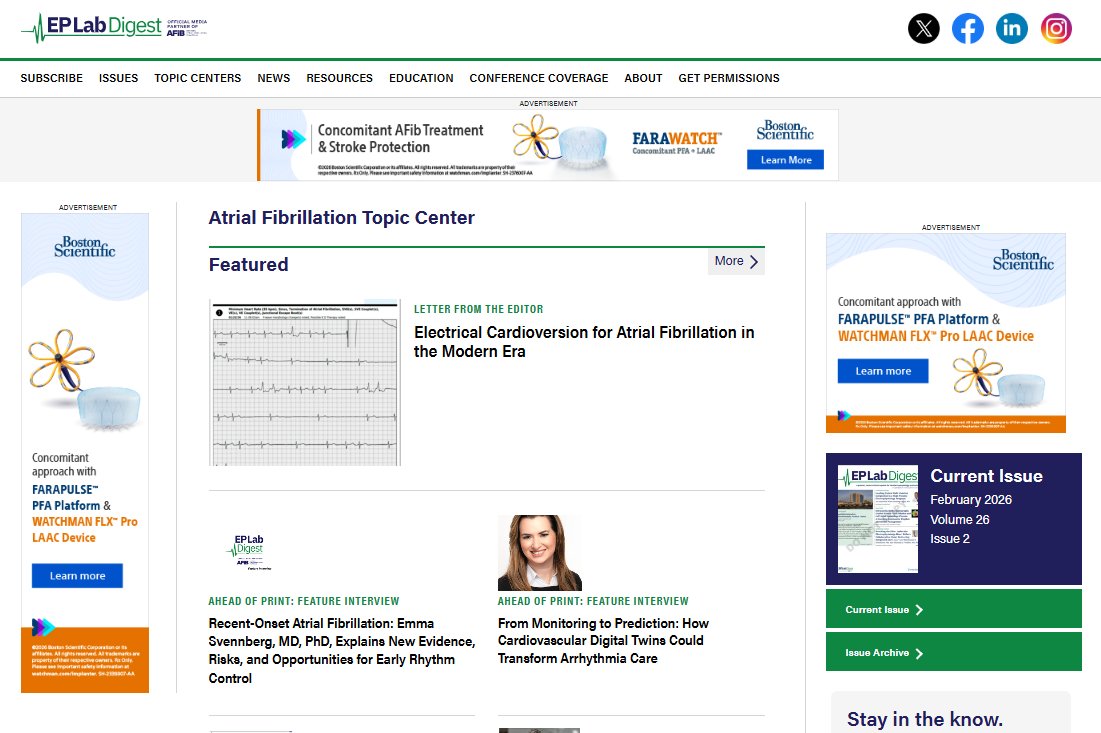Click Learn more in left sidebar ad
Viewport: 1101px width, 733px height.
click(x=77, y=576)
